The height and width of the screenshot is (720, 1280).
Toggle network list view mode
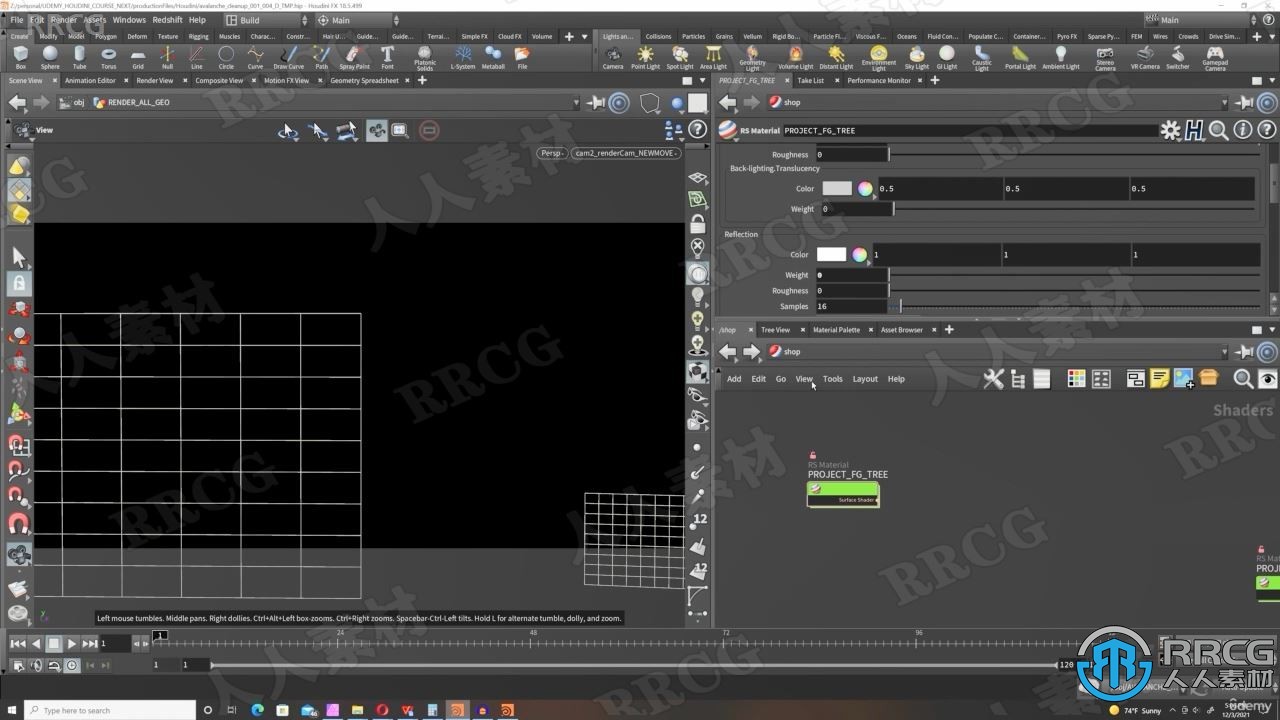click(1041, 378)
